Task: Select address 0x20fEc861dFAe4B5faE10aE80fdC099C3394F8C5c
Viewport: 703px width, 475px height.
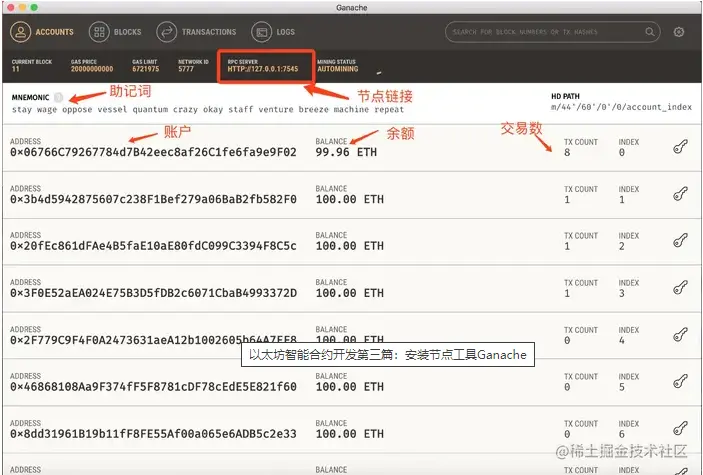Action: (x=153, y=246)
